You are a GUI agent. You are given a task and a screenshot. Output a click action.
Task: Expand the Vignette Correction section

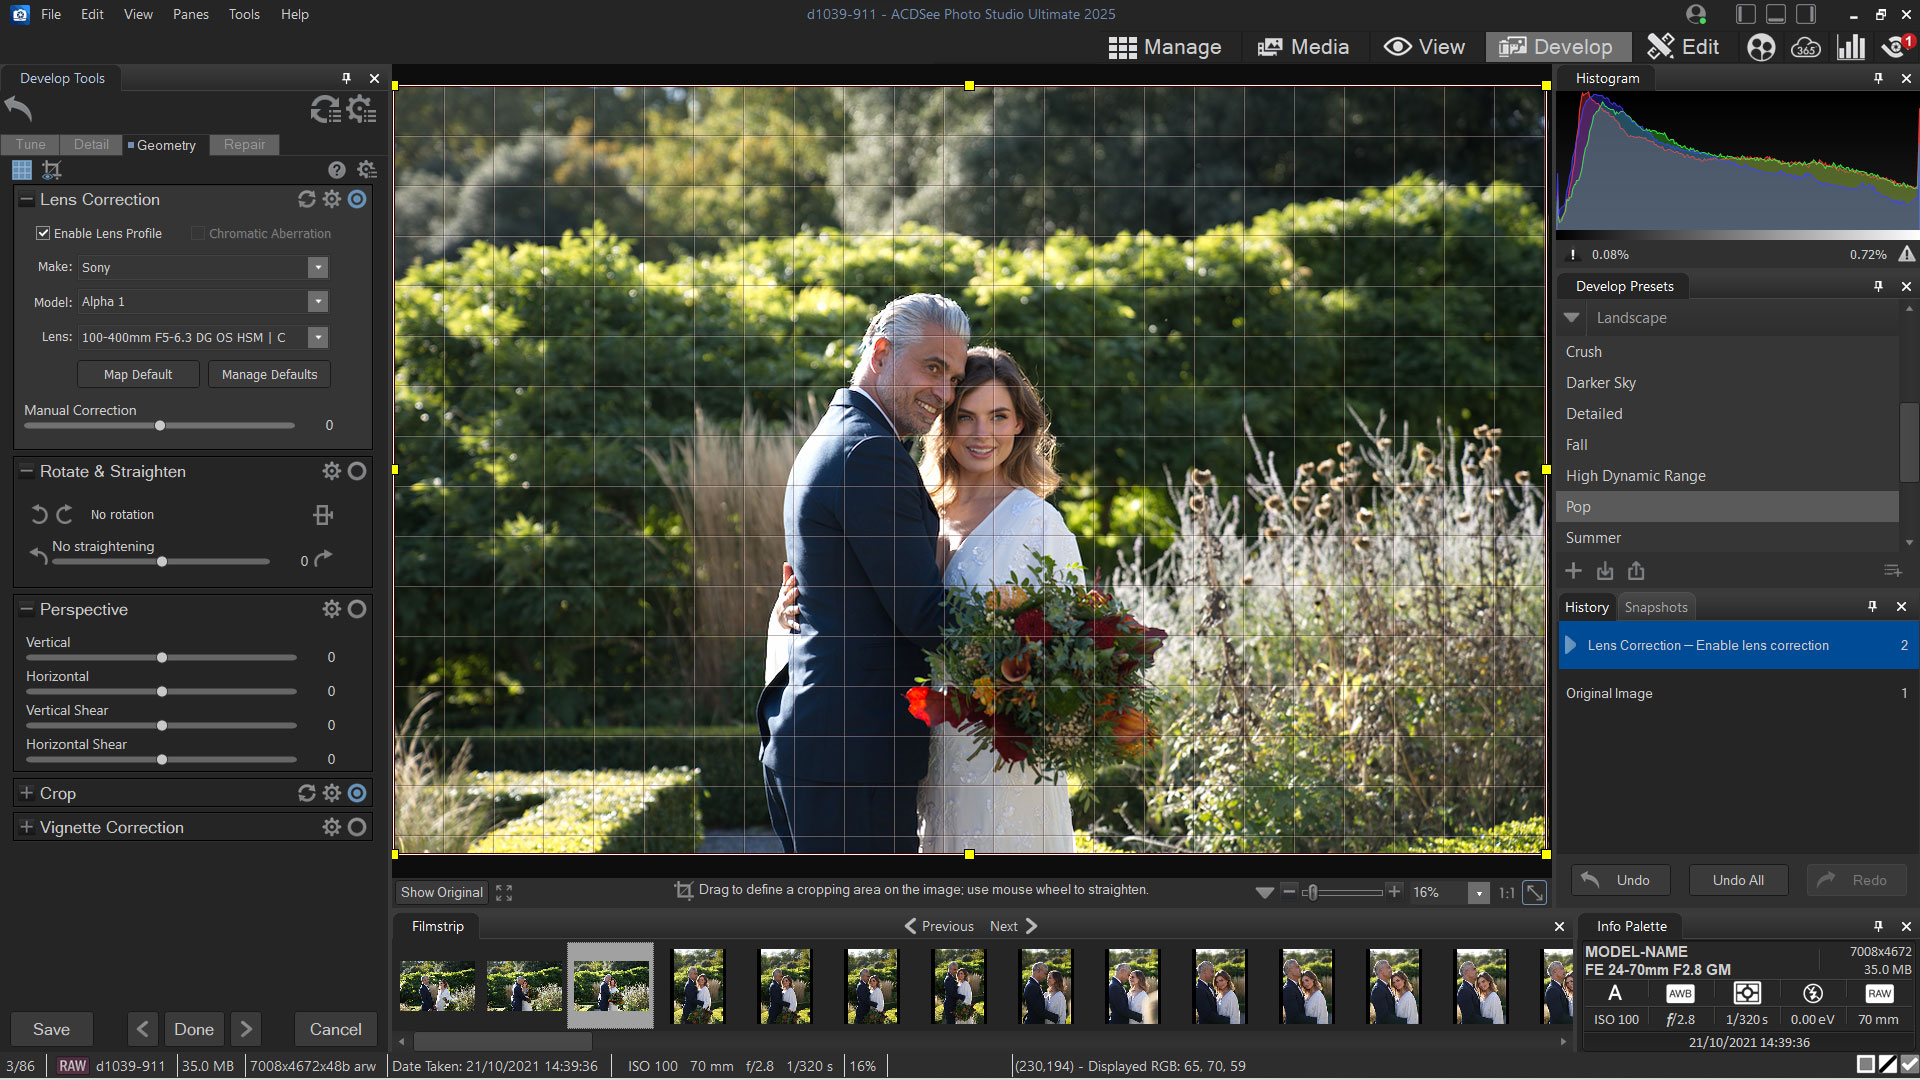25,827
